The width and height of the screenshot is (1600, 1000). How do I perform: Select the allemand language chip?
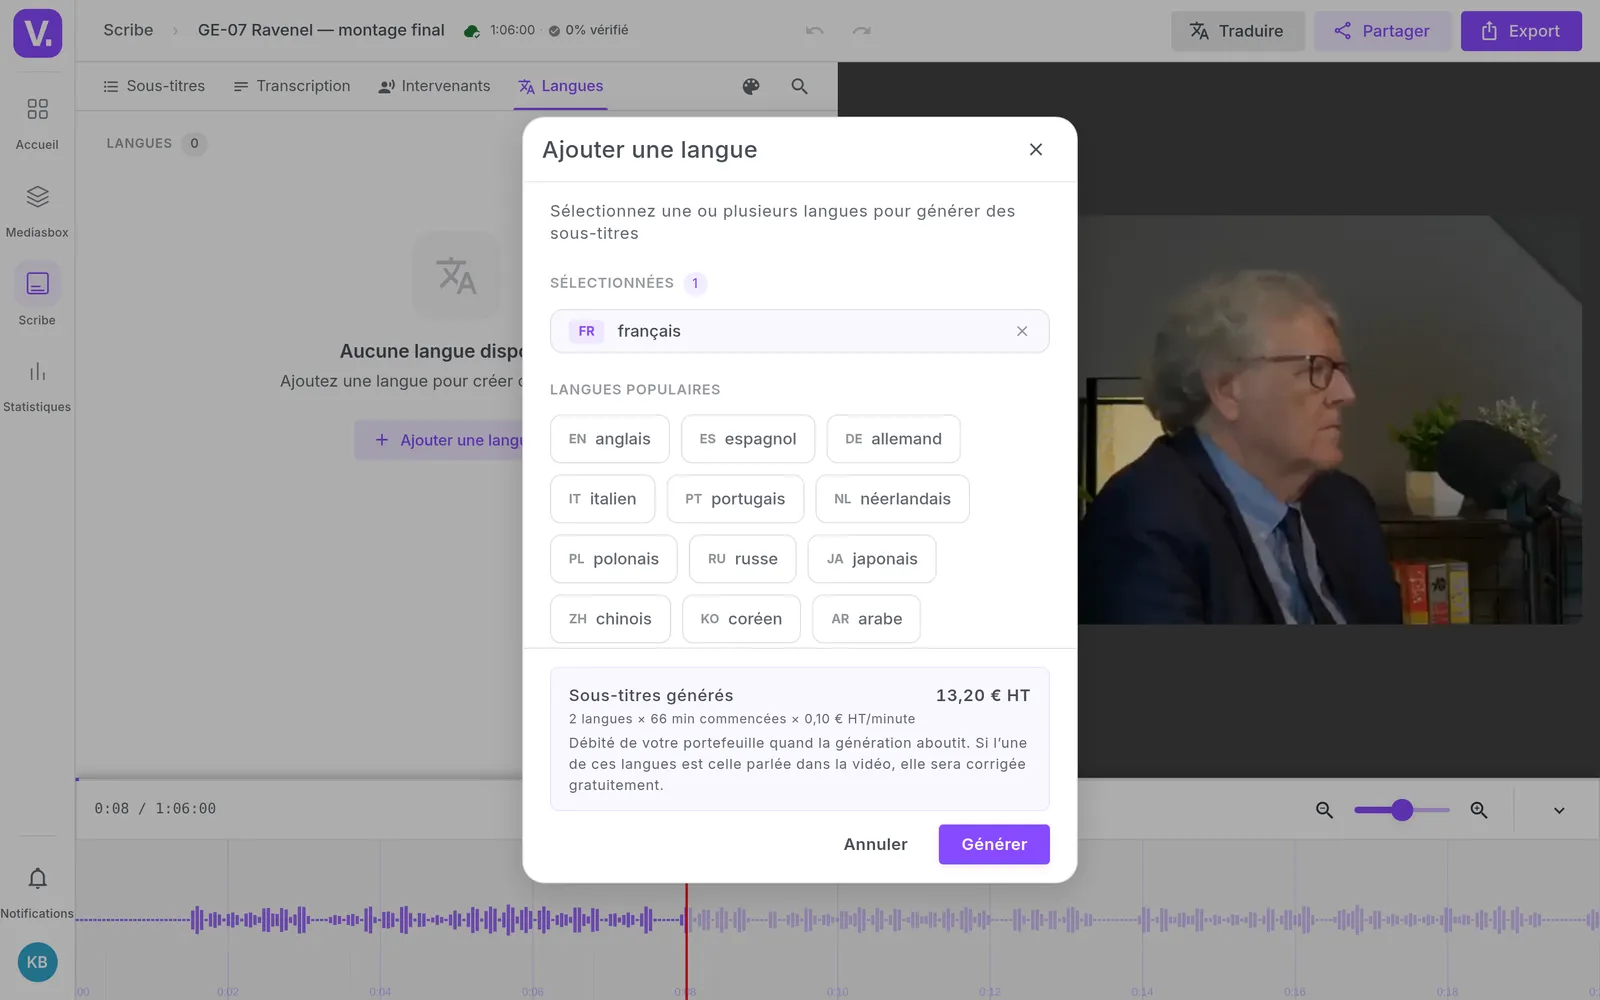(x=894, y=439)
